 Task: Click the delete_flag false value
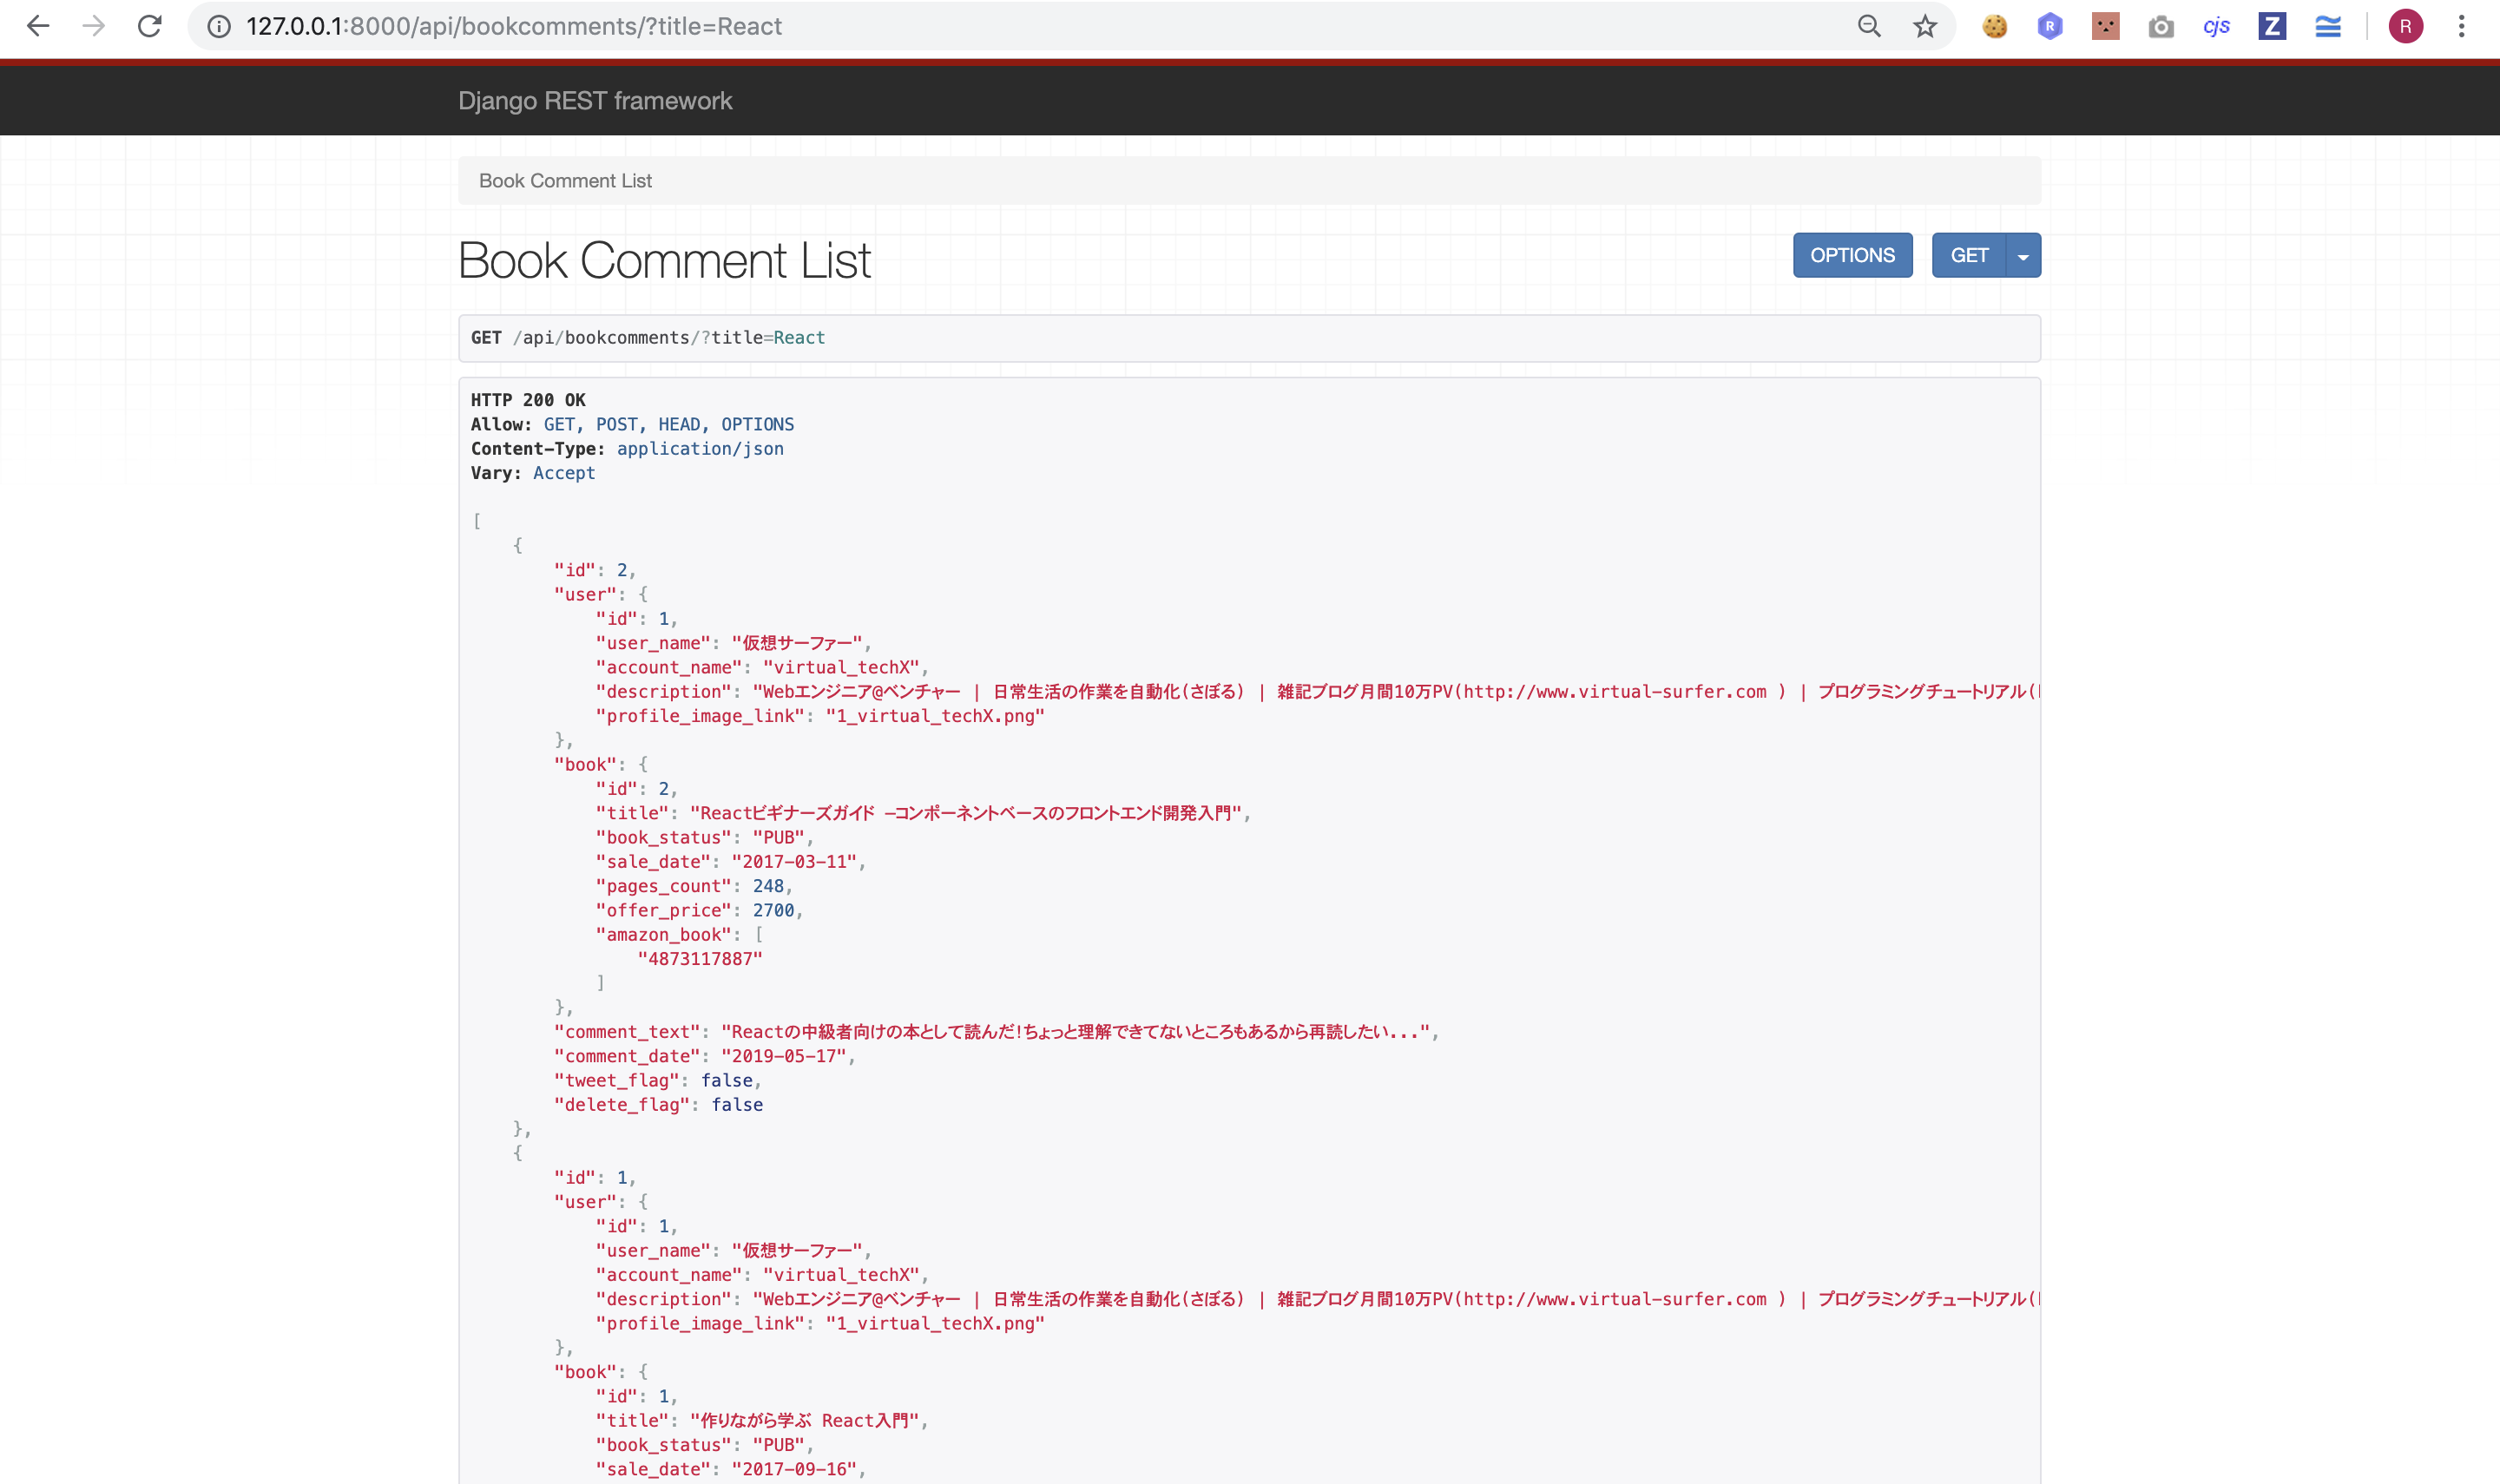coord(737,1105)
